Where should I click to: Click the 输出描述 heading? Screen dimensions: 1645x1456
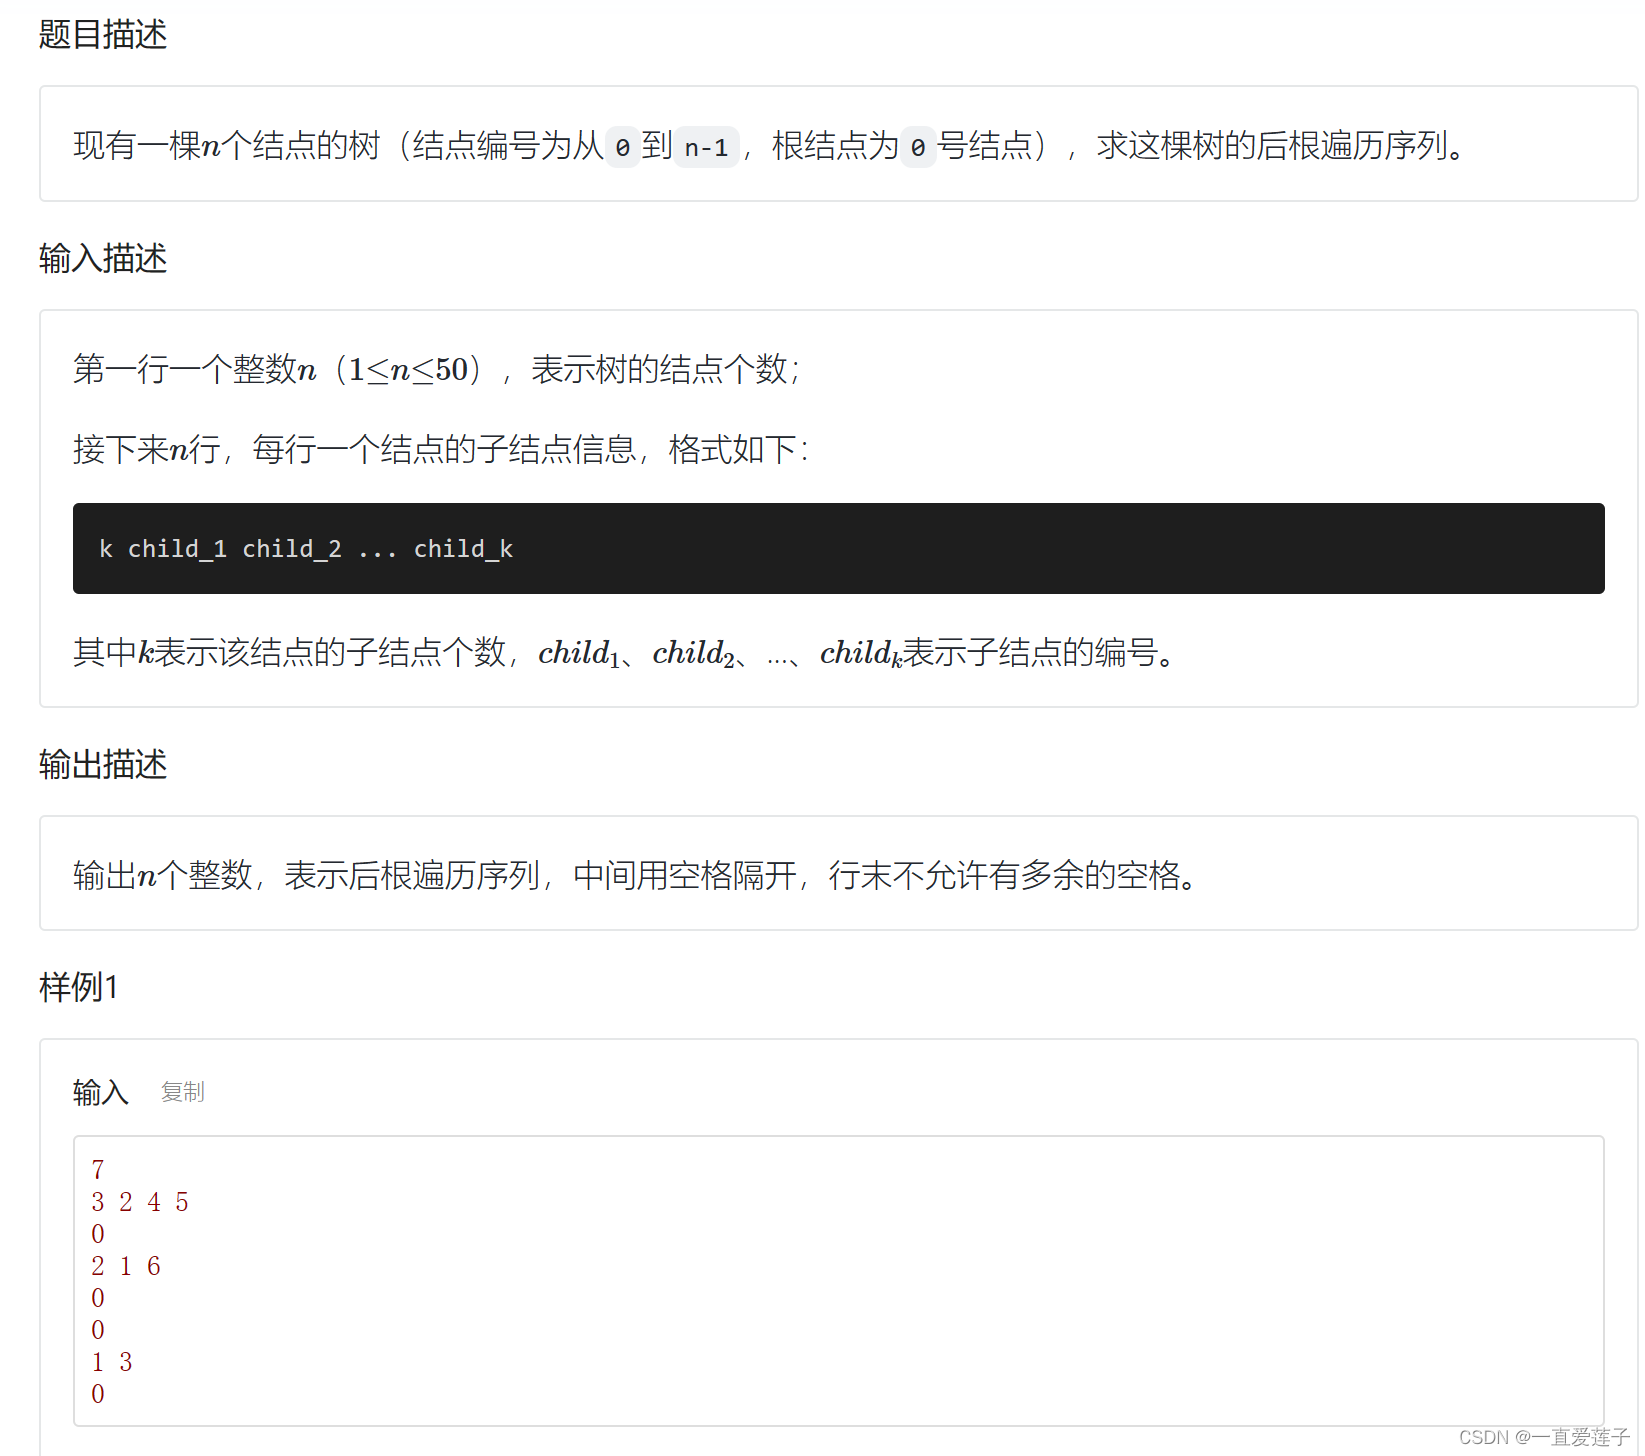click(103, 765)
